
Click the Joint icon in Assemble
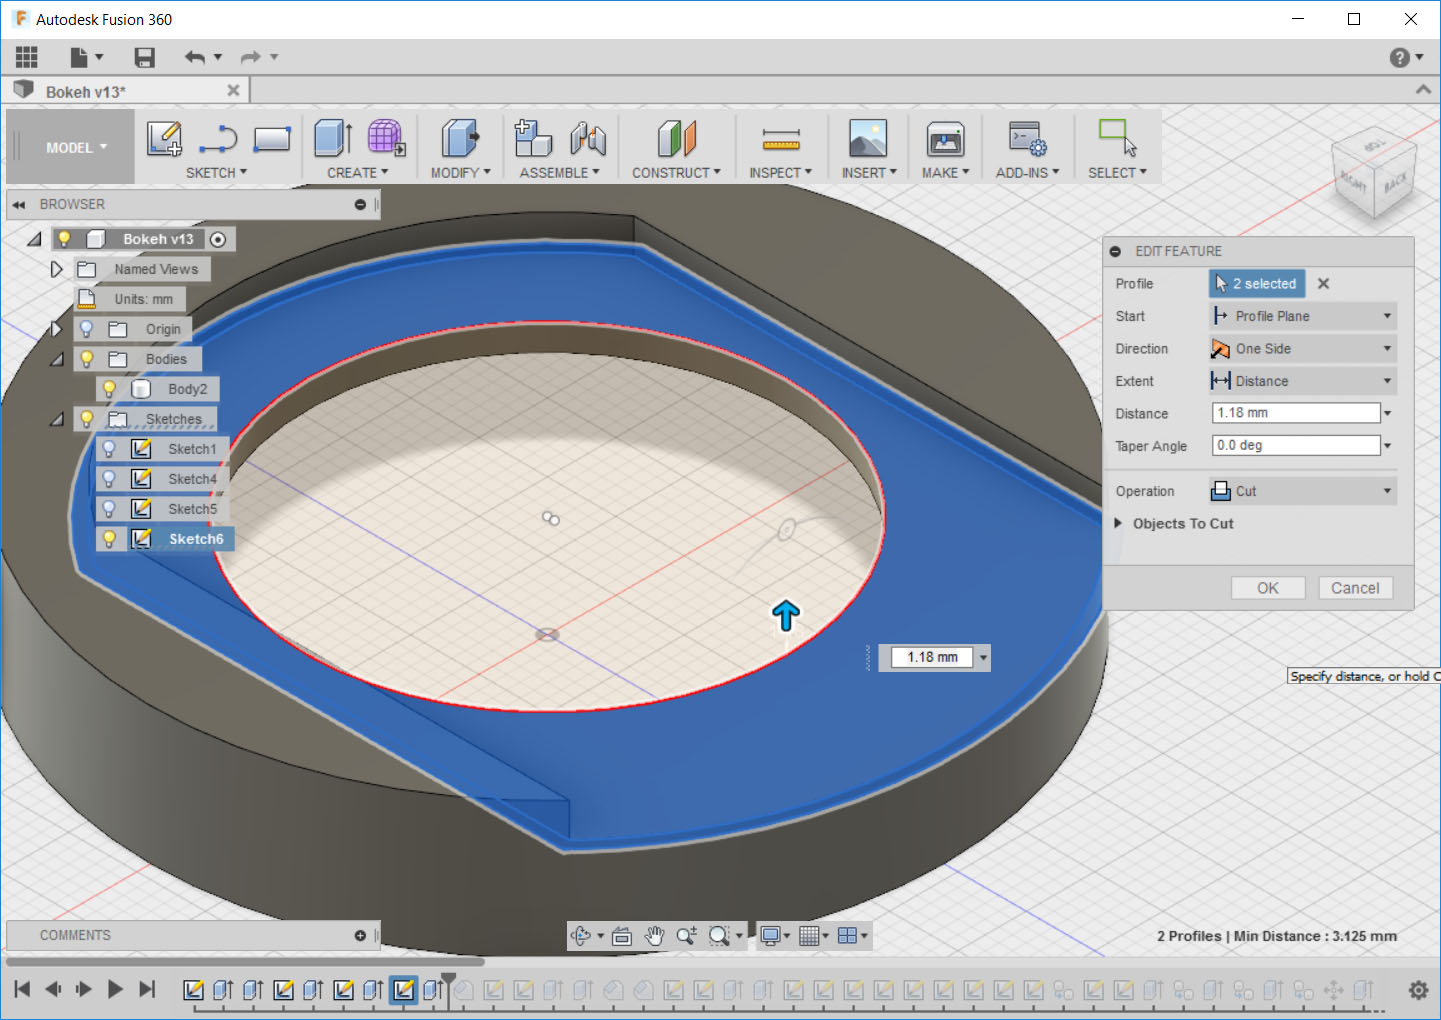[x=588, y=139]
